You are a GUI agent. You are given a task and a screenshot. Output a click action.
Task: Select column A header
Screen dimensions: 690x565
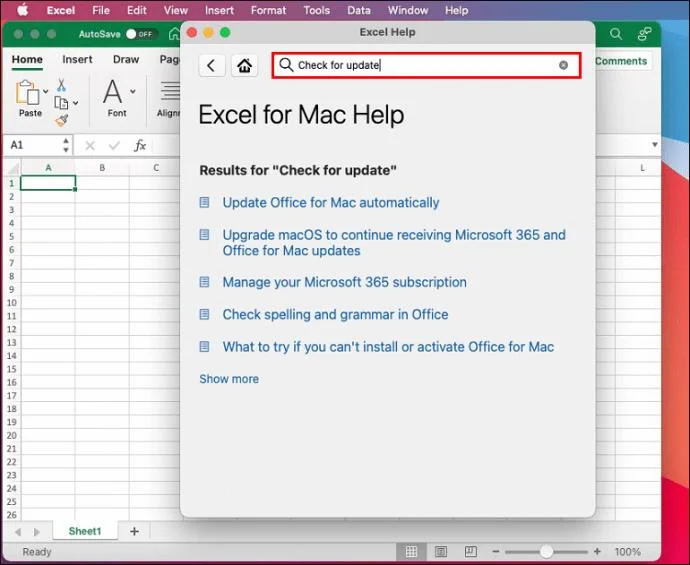(x=48, y=168)
